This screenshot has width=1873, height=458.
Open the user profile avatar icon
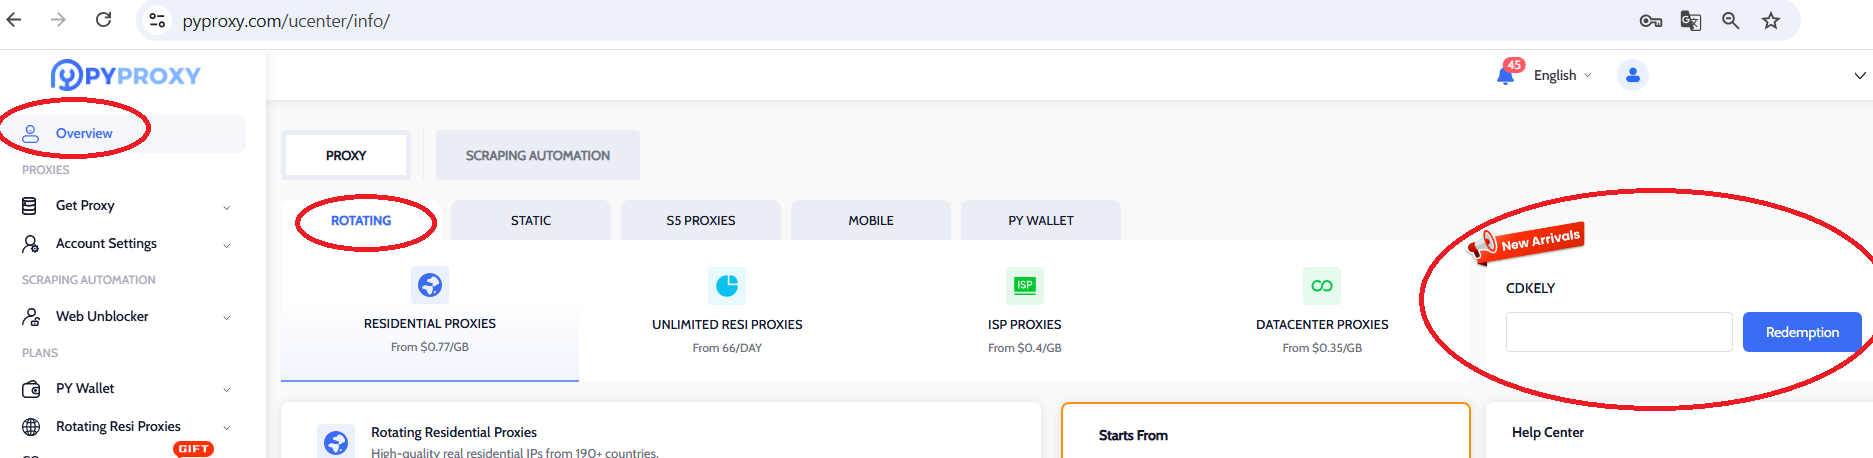click(x=1632, y=75)
